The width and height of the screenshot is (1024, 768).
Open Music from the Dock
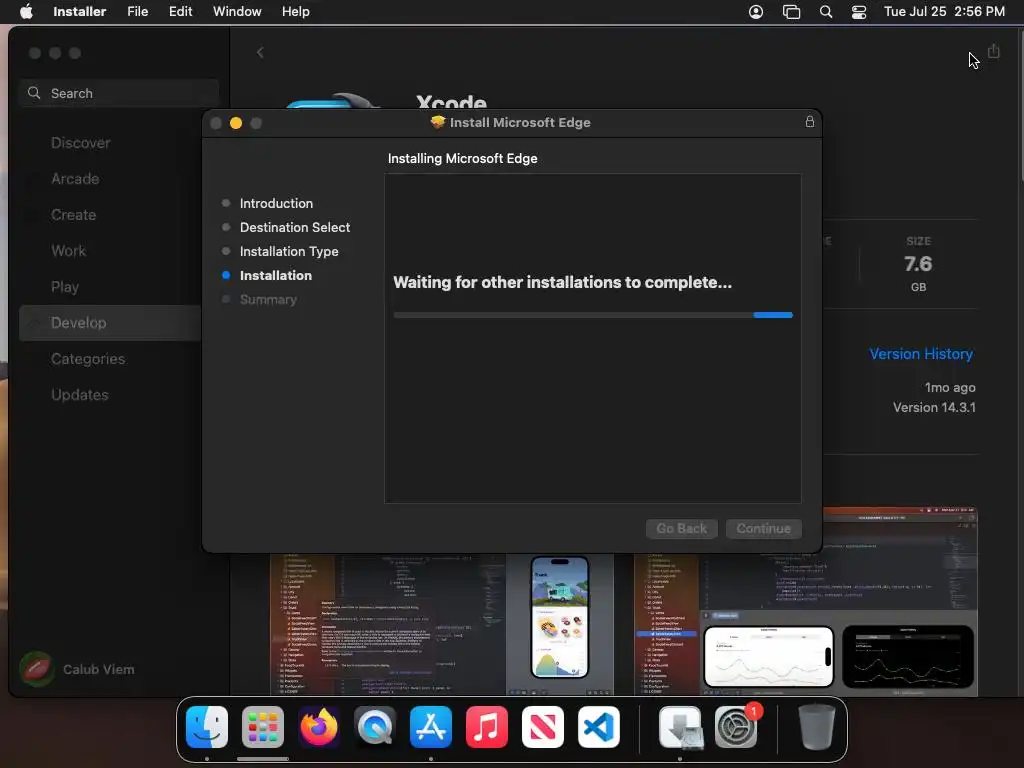pos(487,727)
